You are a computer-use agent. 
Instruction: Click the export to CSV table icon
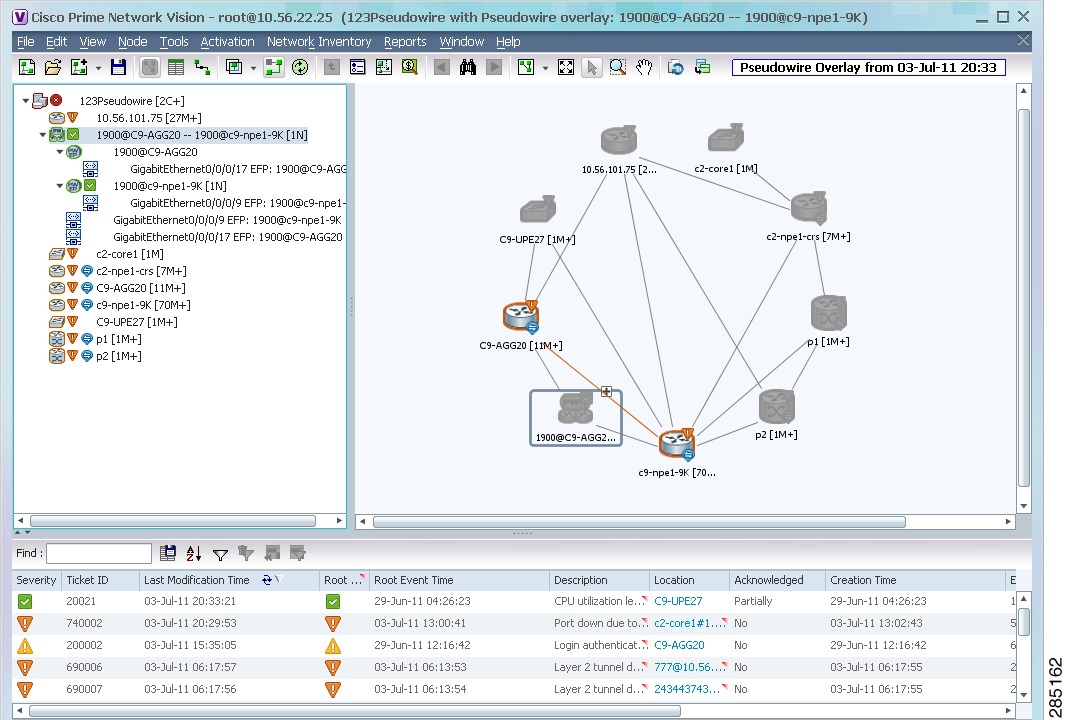tap(168, 553)
